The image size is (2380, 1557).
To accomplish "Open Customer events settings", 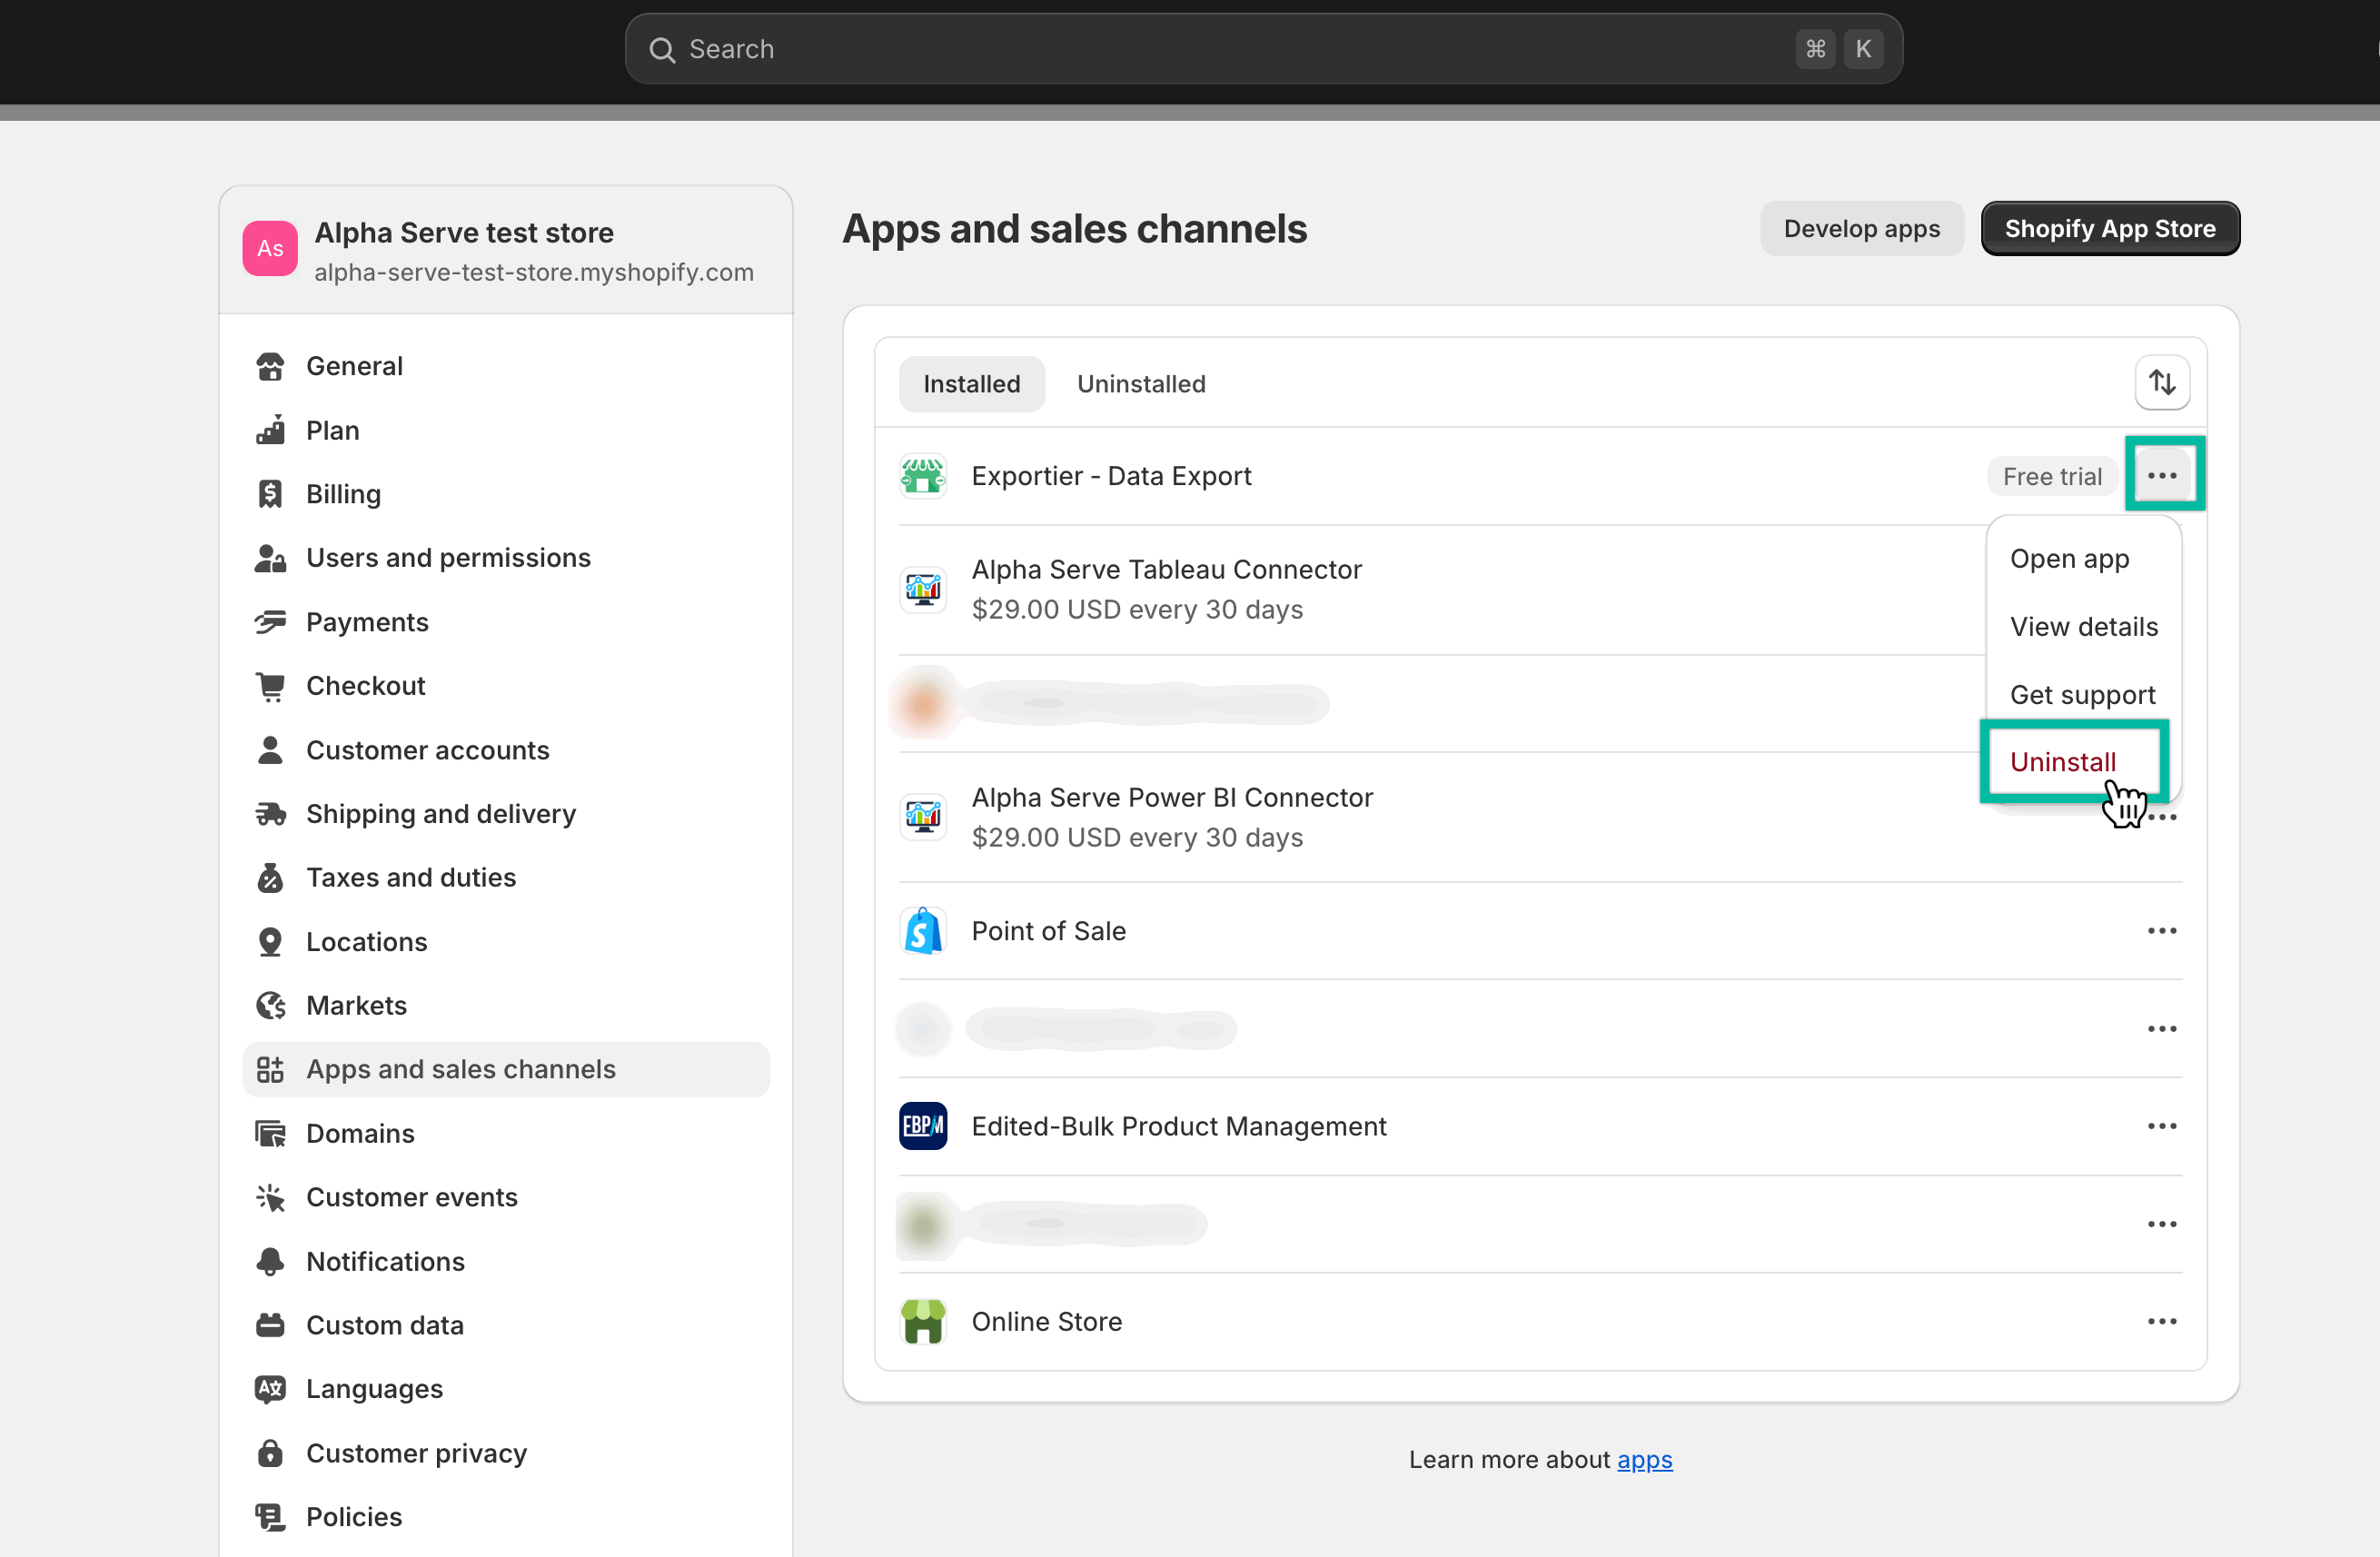I will [506, 1198].
